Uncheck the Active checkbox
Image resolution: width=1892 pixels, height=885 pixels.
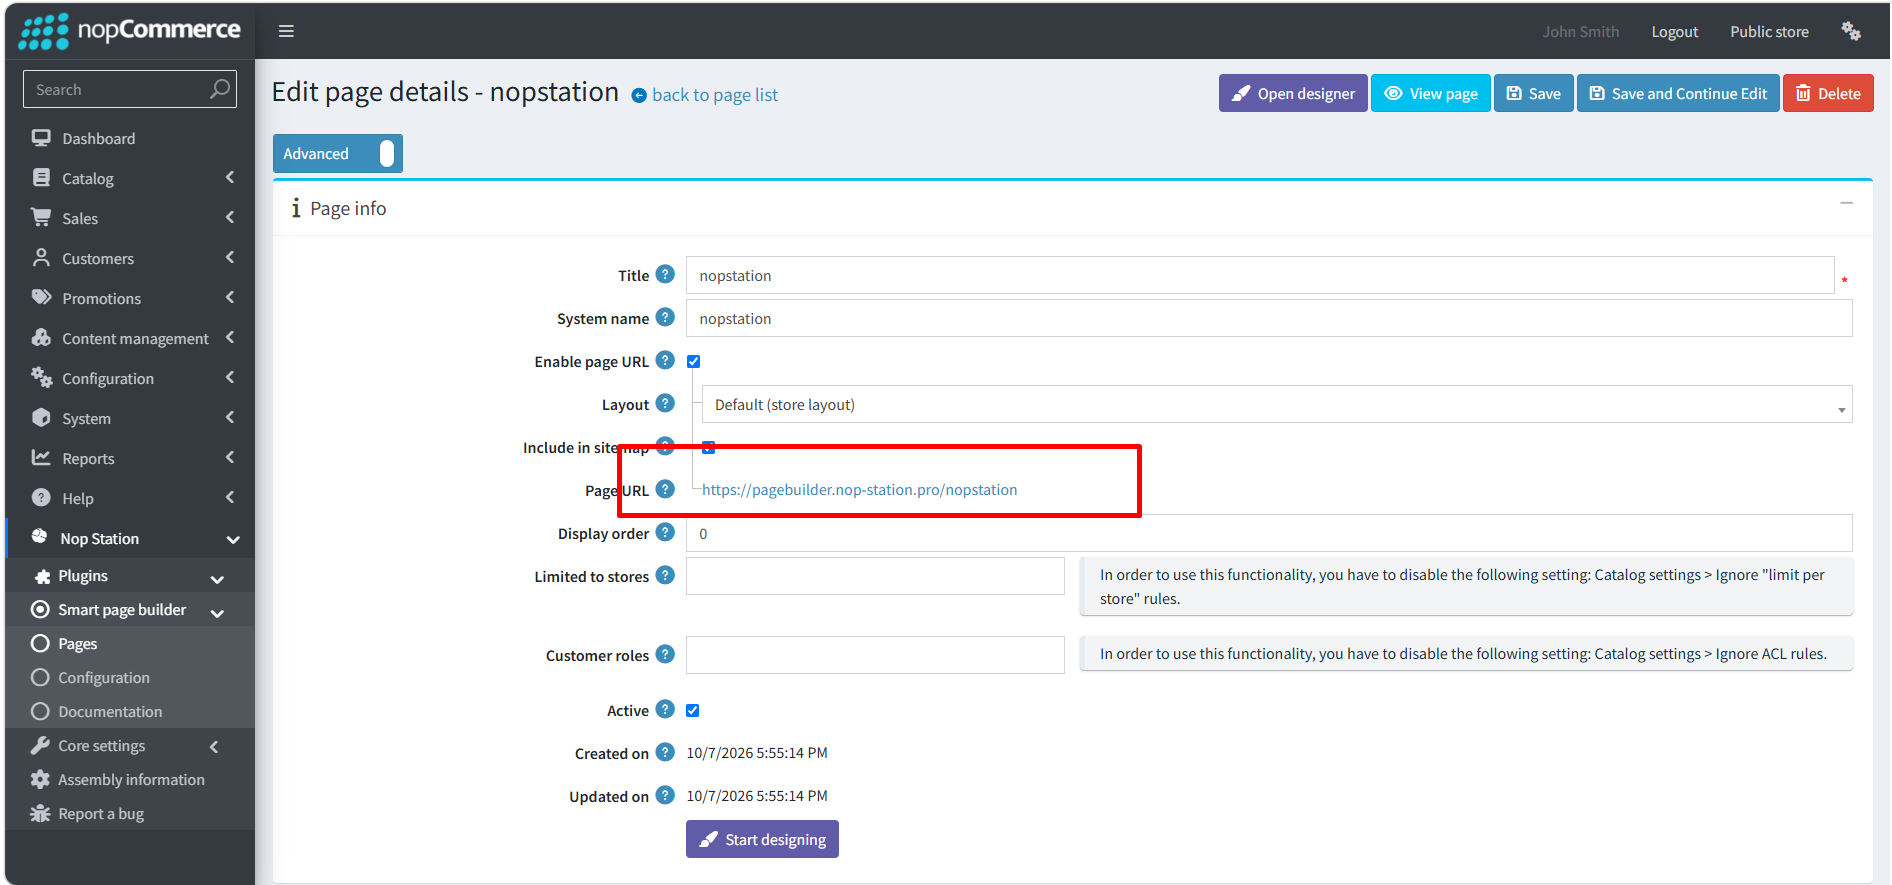point(693,710)
